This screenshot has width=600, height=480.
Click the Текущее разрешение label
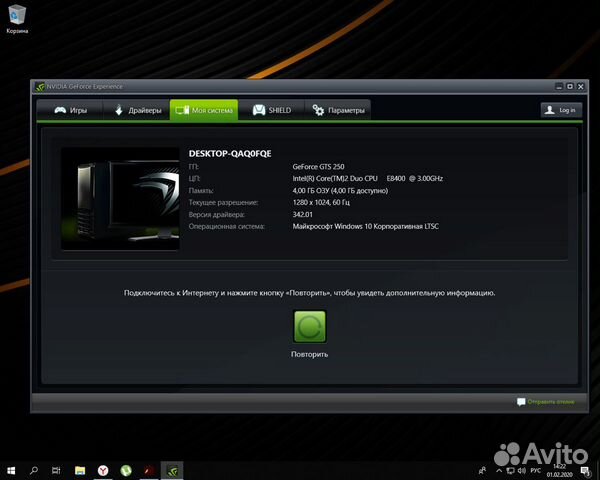click(223, 202)
